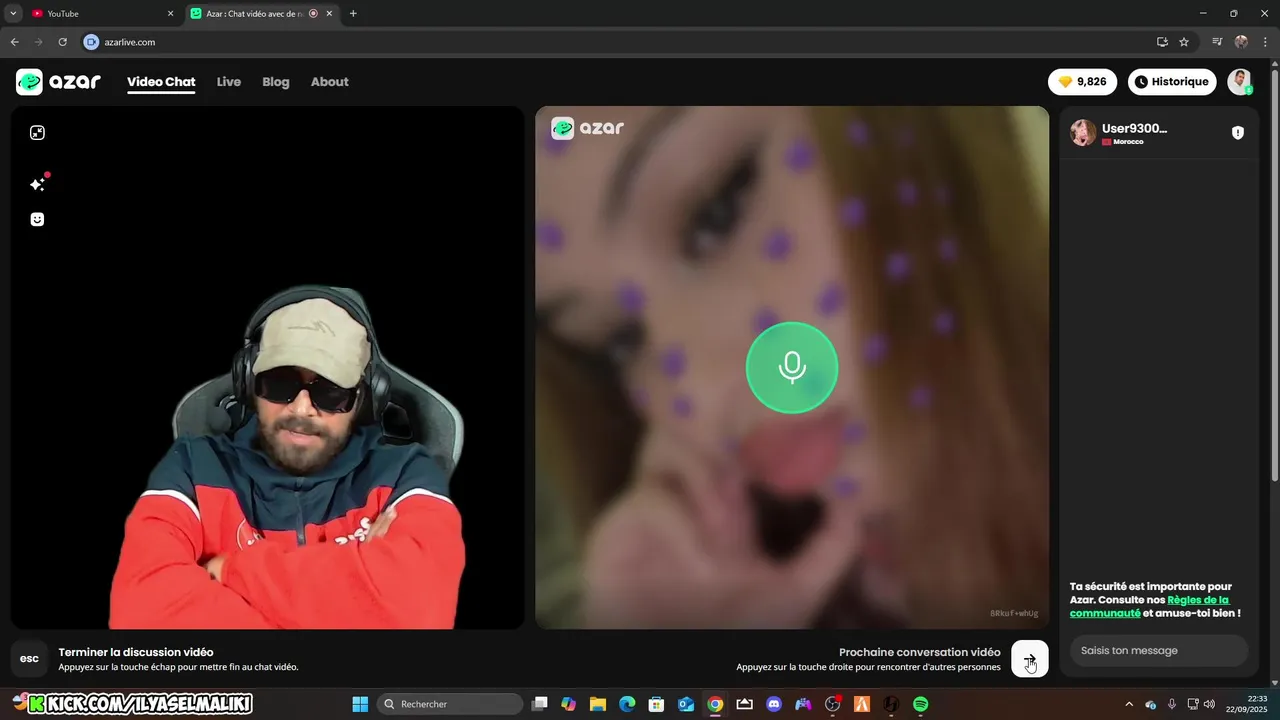1280x720 pixels.
Task: Open Discord from the taskbar
Action: click(773, 704)
